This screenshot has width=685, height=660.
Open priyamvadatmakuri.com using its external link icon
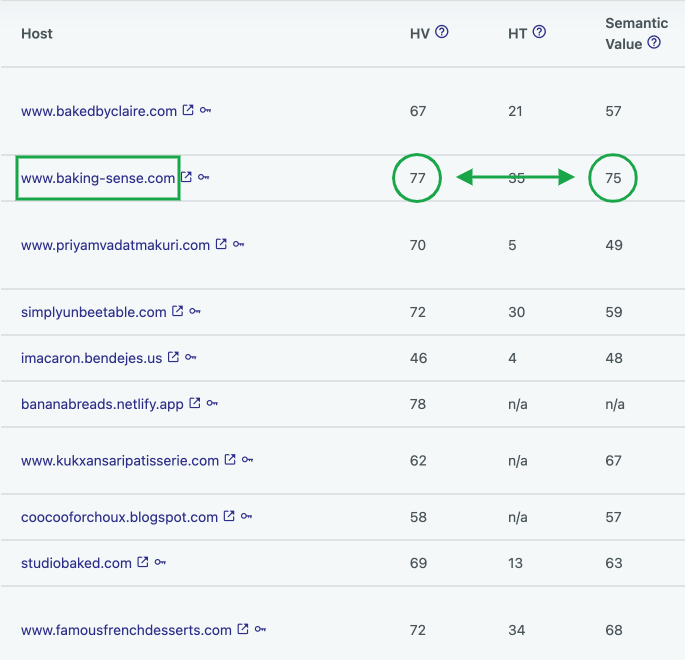[221, 244]
